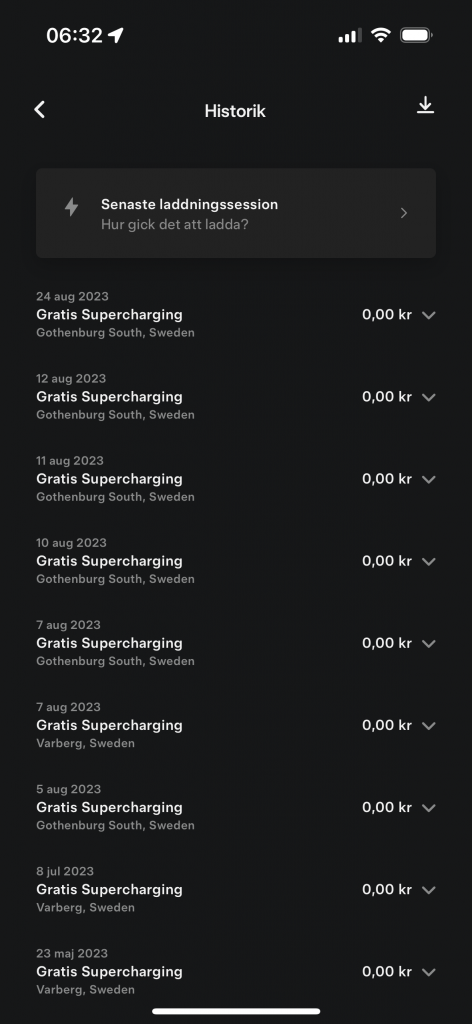The height and width of the screenshot is (1024, 472).
Task: Tap the back arrow icon
Action: tap(40, 110)
